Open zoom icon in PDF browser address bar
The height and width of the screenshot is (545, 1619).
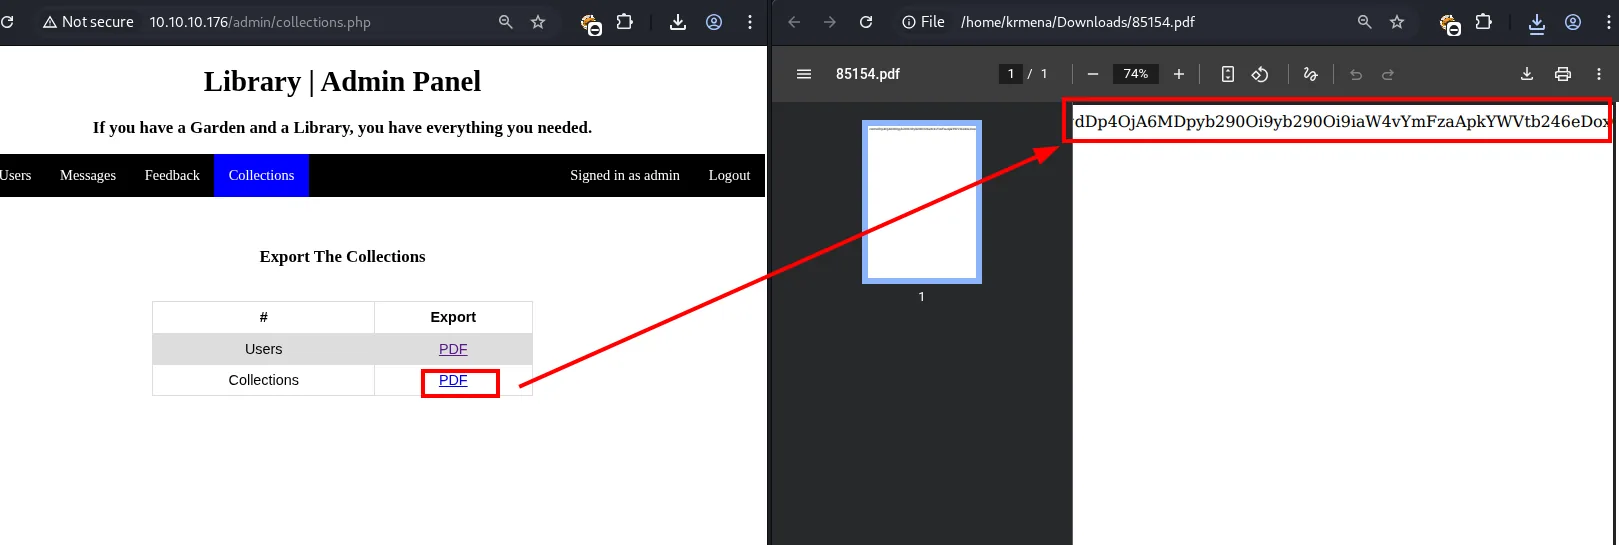(x=1365, y=22)
